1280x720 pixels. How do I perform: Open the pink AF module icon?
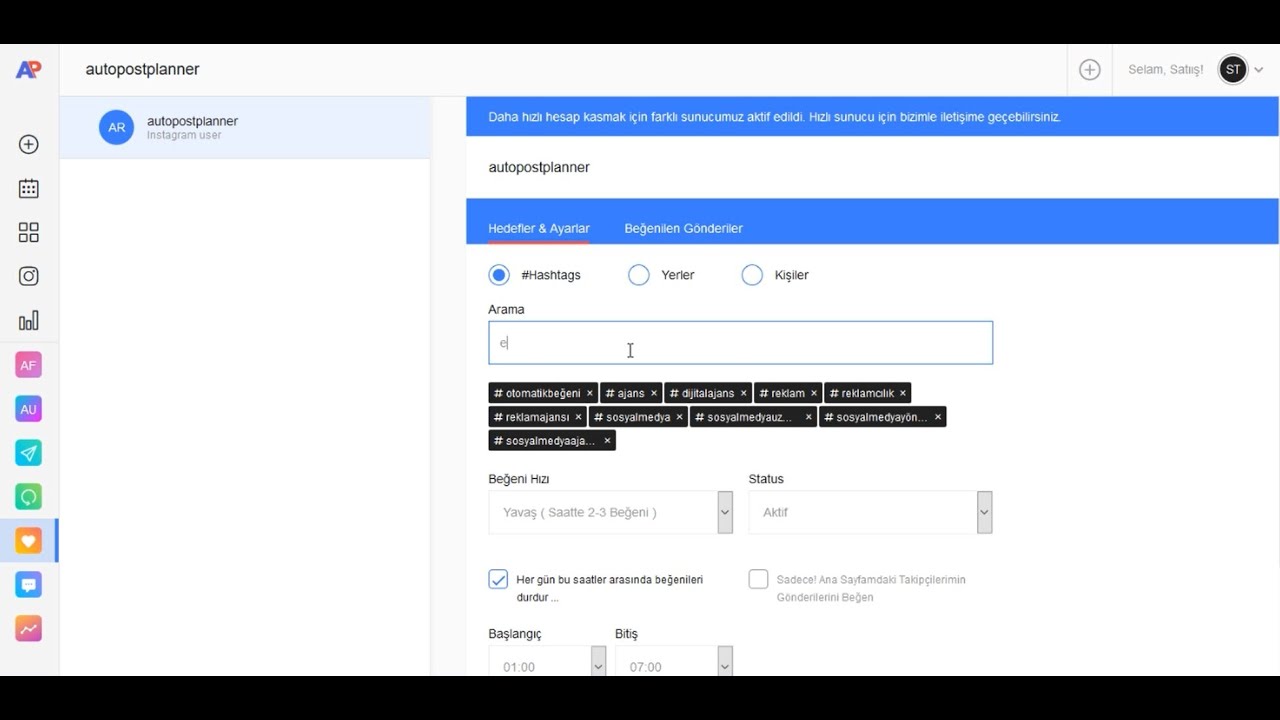[x=28, y=365]
